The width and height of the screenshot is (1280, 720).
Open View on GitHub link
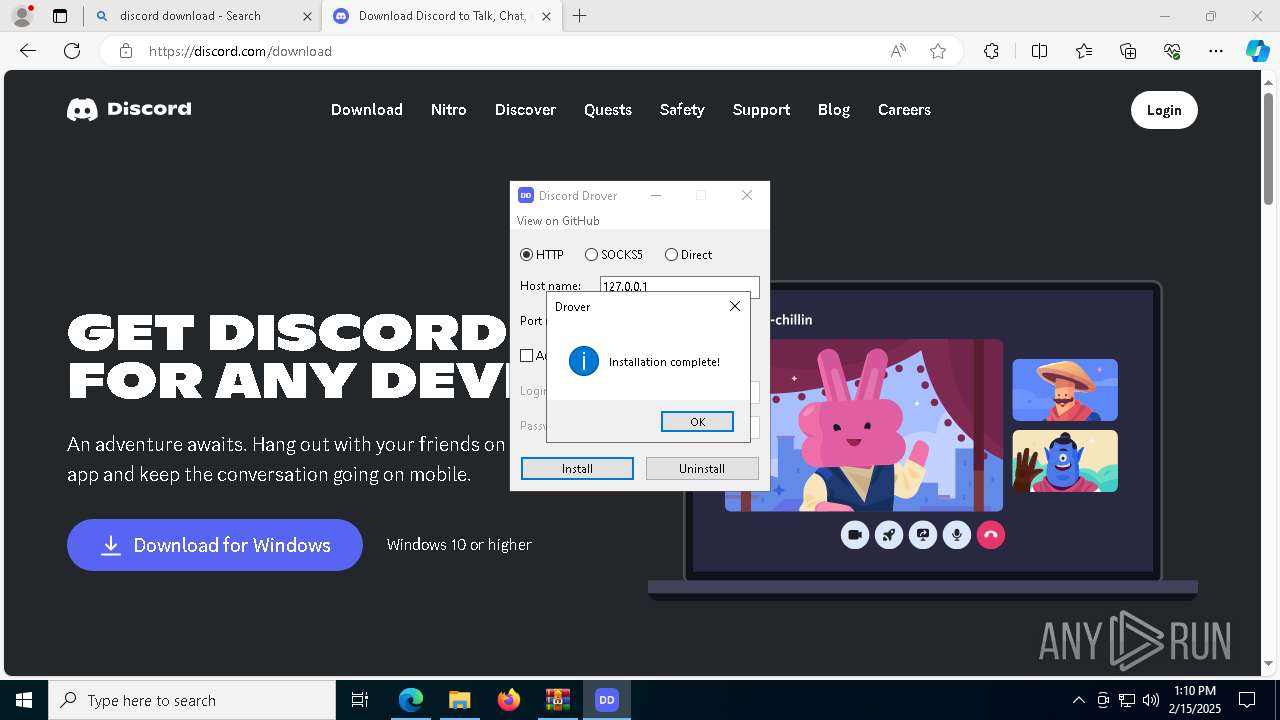tap(558, 220)
